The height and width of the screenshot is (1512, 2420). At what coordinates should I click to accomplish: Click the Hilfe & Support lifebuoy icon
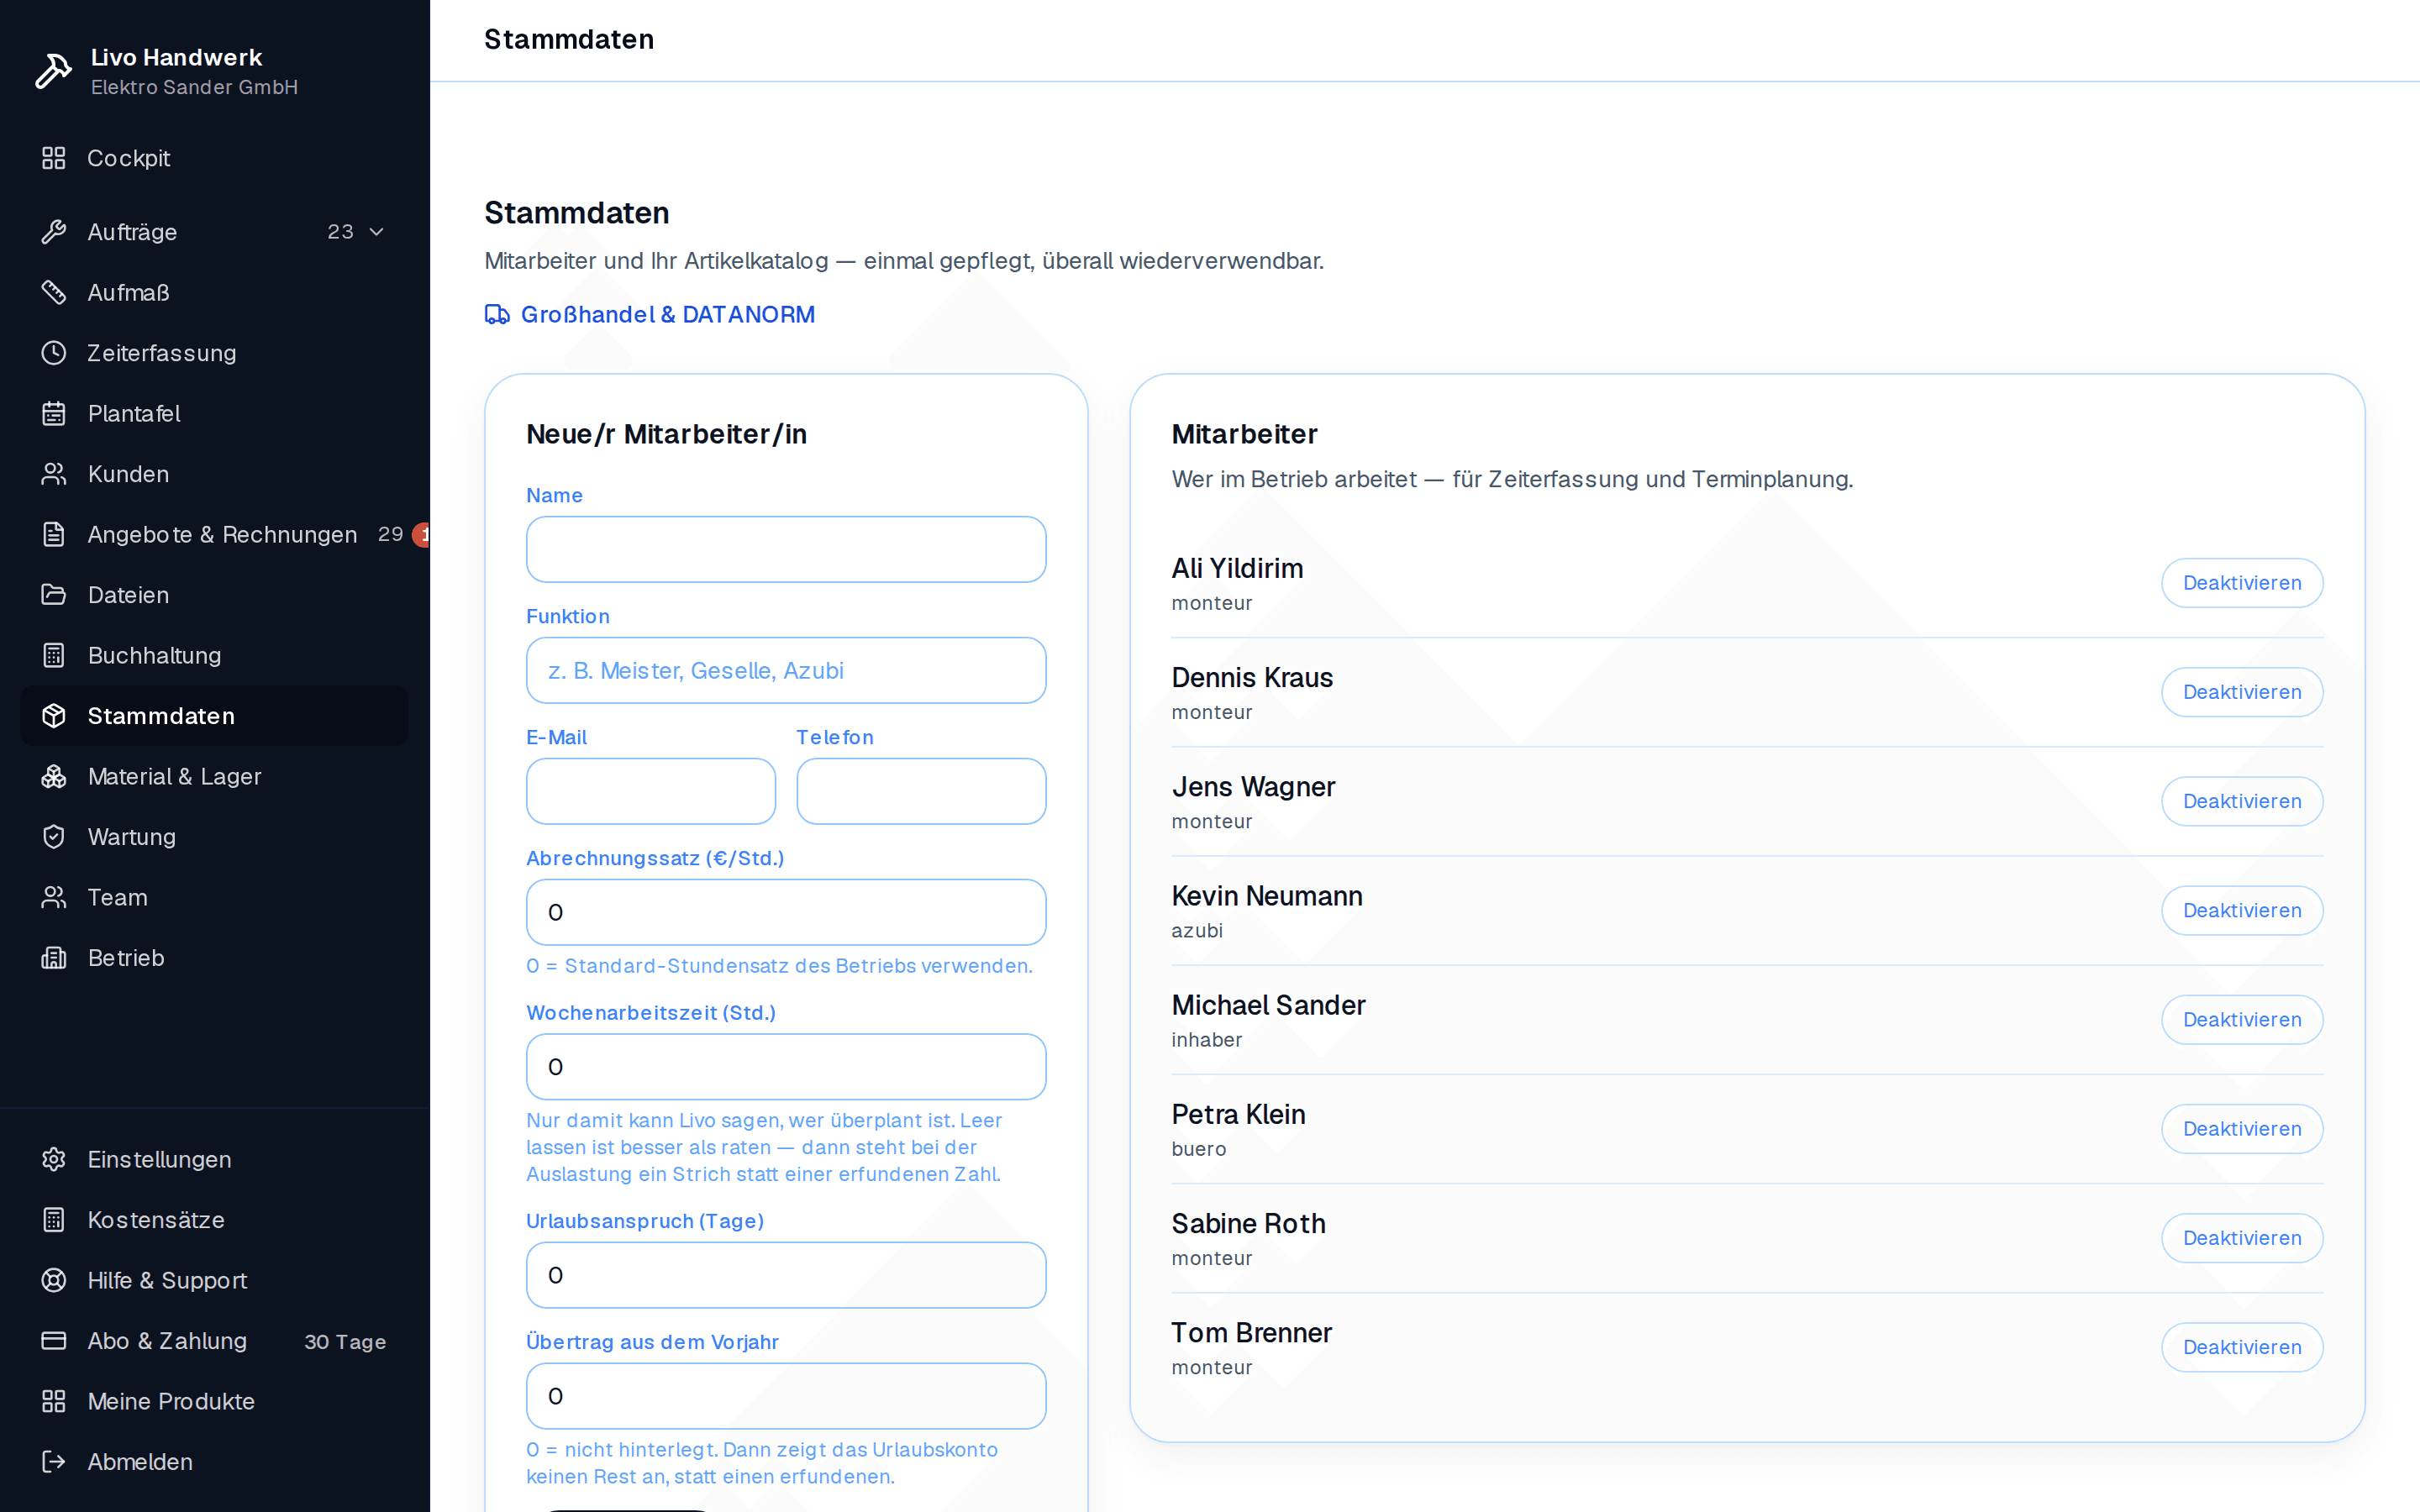[x=54, y=1280]
